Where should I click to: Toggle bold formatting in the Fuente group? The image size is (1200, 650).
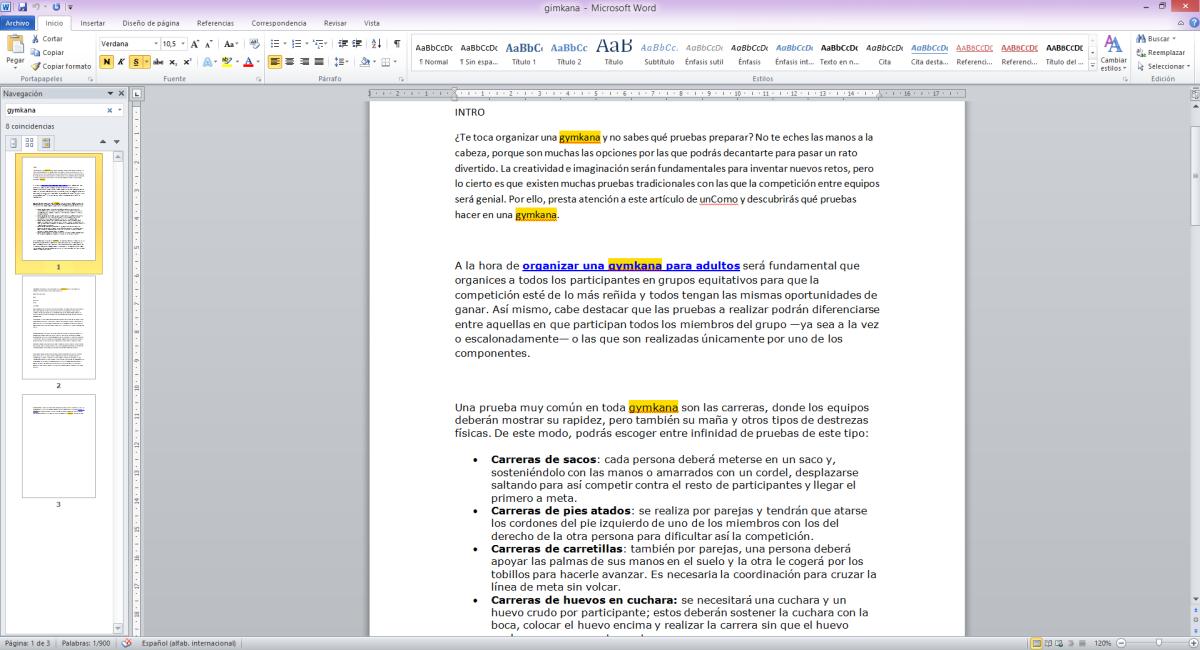(x=107, y=62)
